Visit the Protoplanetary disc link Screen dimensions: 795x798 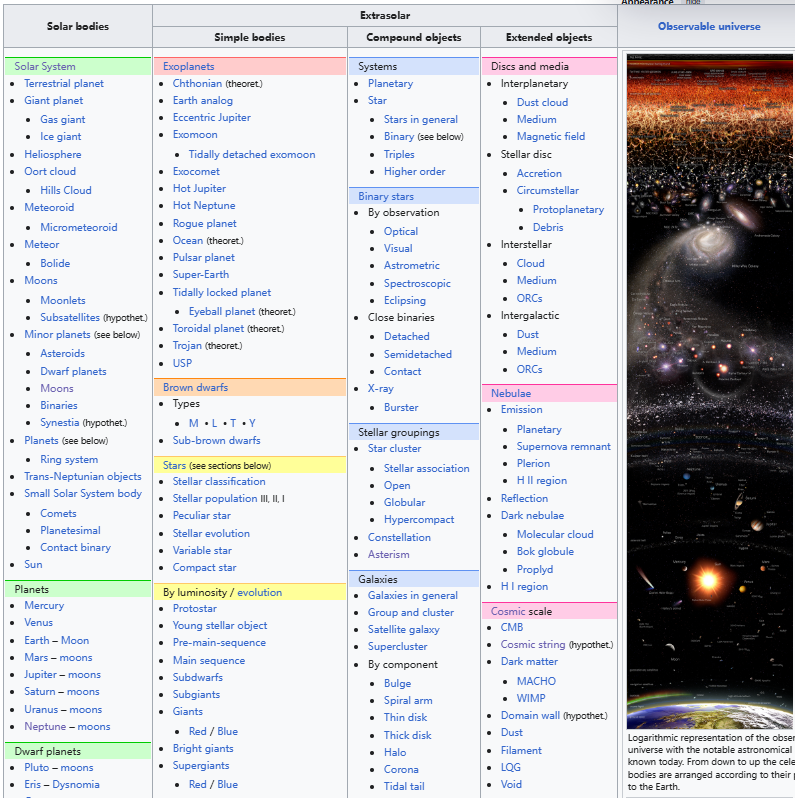(x=568, y=210)
